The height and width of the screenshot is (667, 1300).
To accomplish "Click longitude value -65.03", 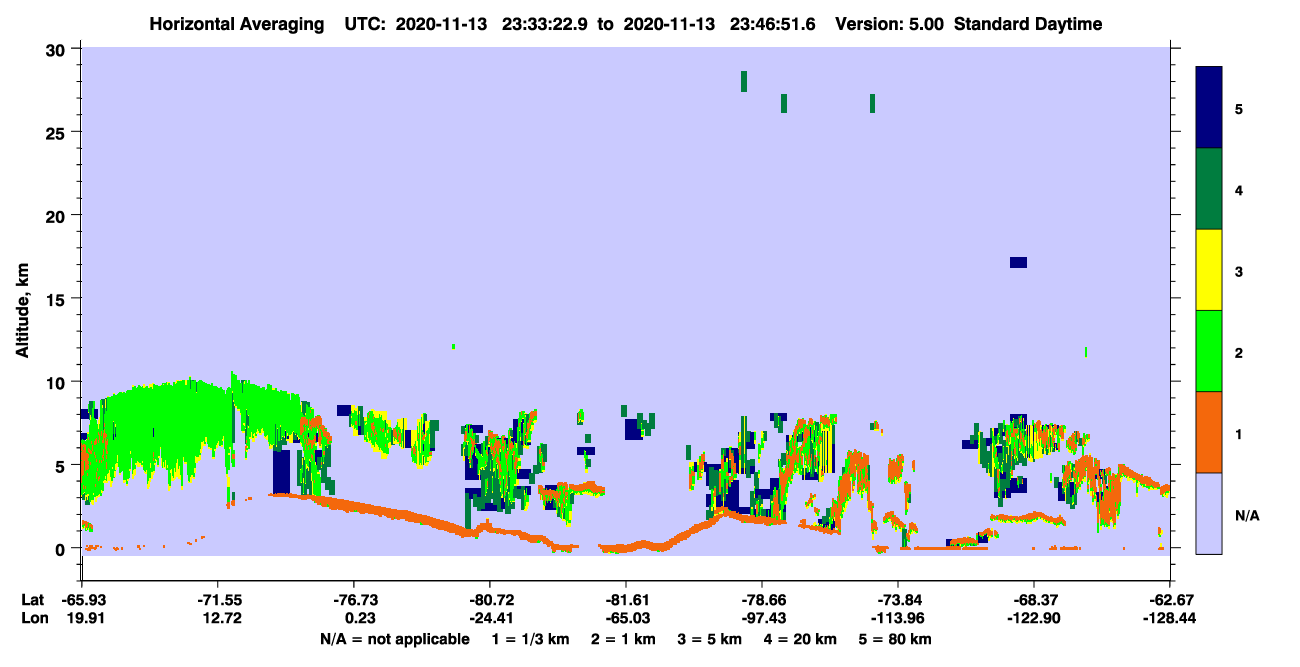I will 626,618.
